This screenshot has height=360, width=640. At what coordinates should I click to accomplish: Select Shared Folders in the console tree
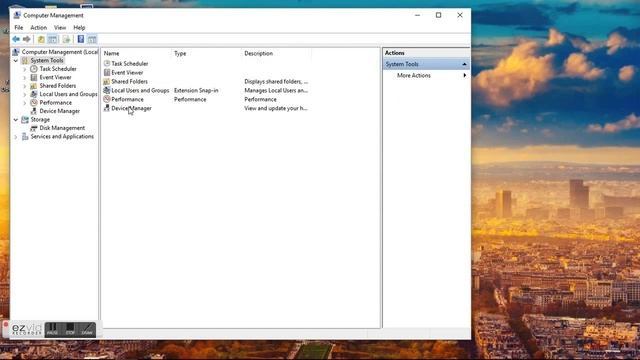(58, 86)
